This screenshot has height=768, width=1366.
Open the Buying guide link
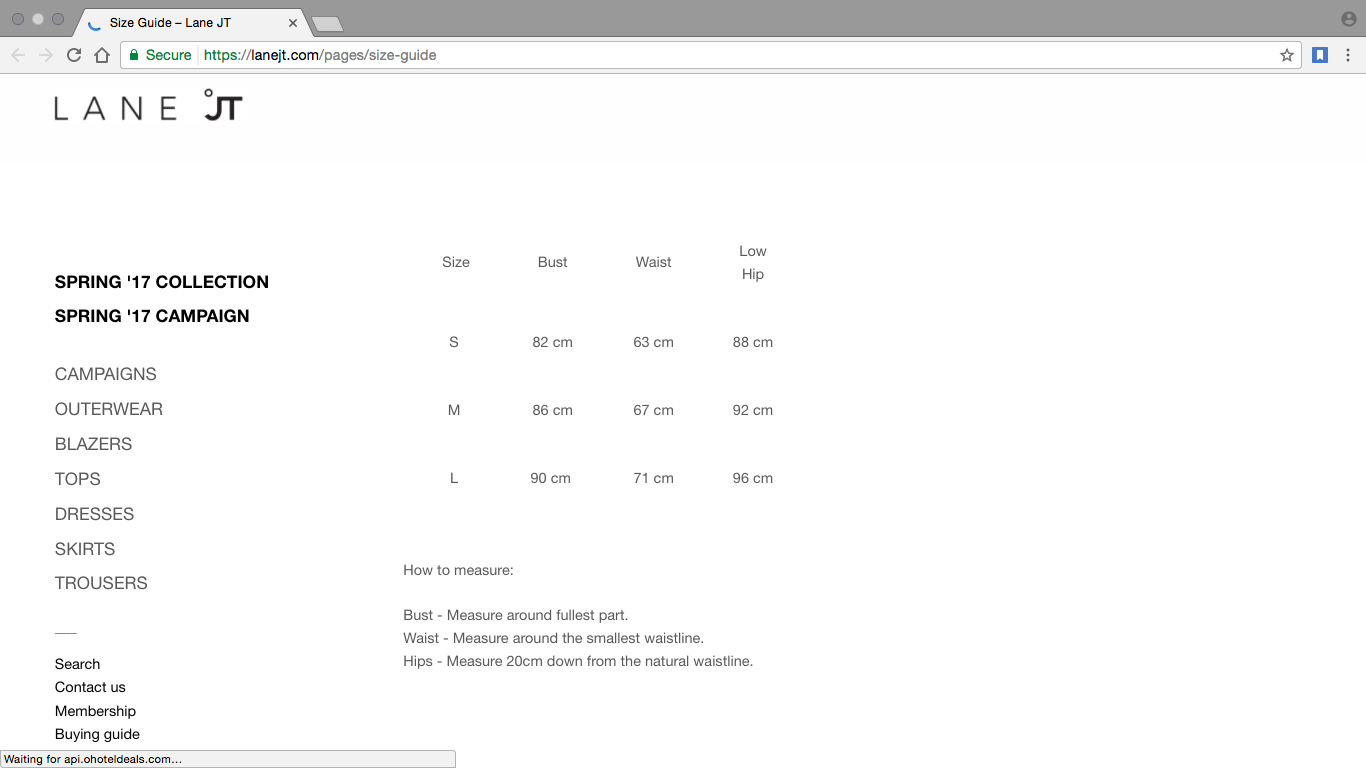[x=97, y=734]
